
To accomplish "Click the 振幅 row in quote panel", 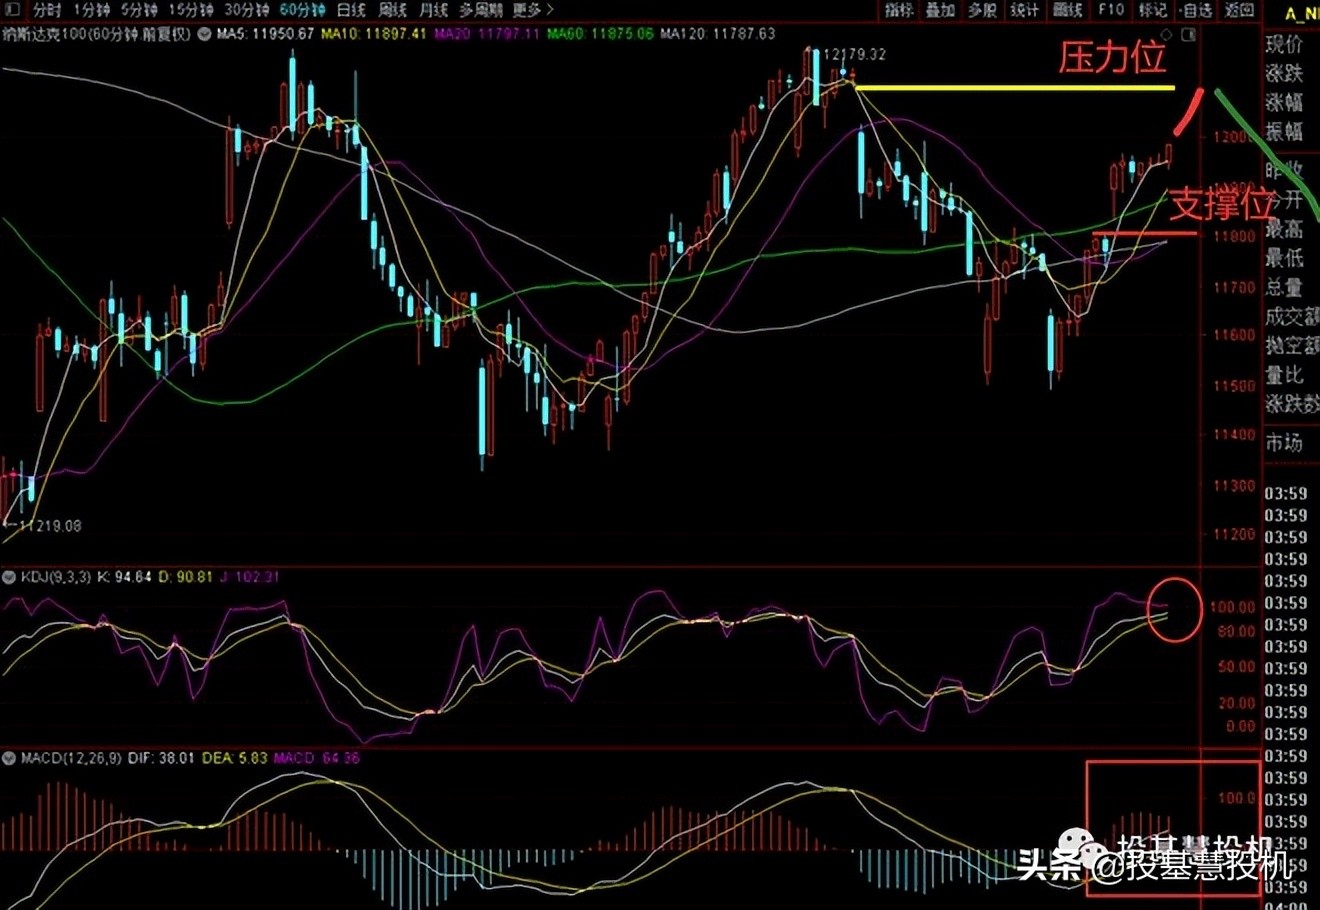I will tap(1284, 132).
